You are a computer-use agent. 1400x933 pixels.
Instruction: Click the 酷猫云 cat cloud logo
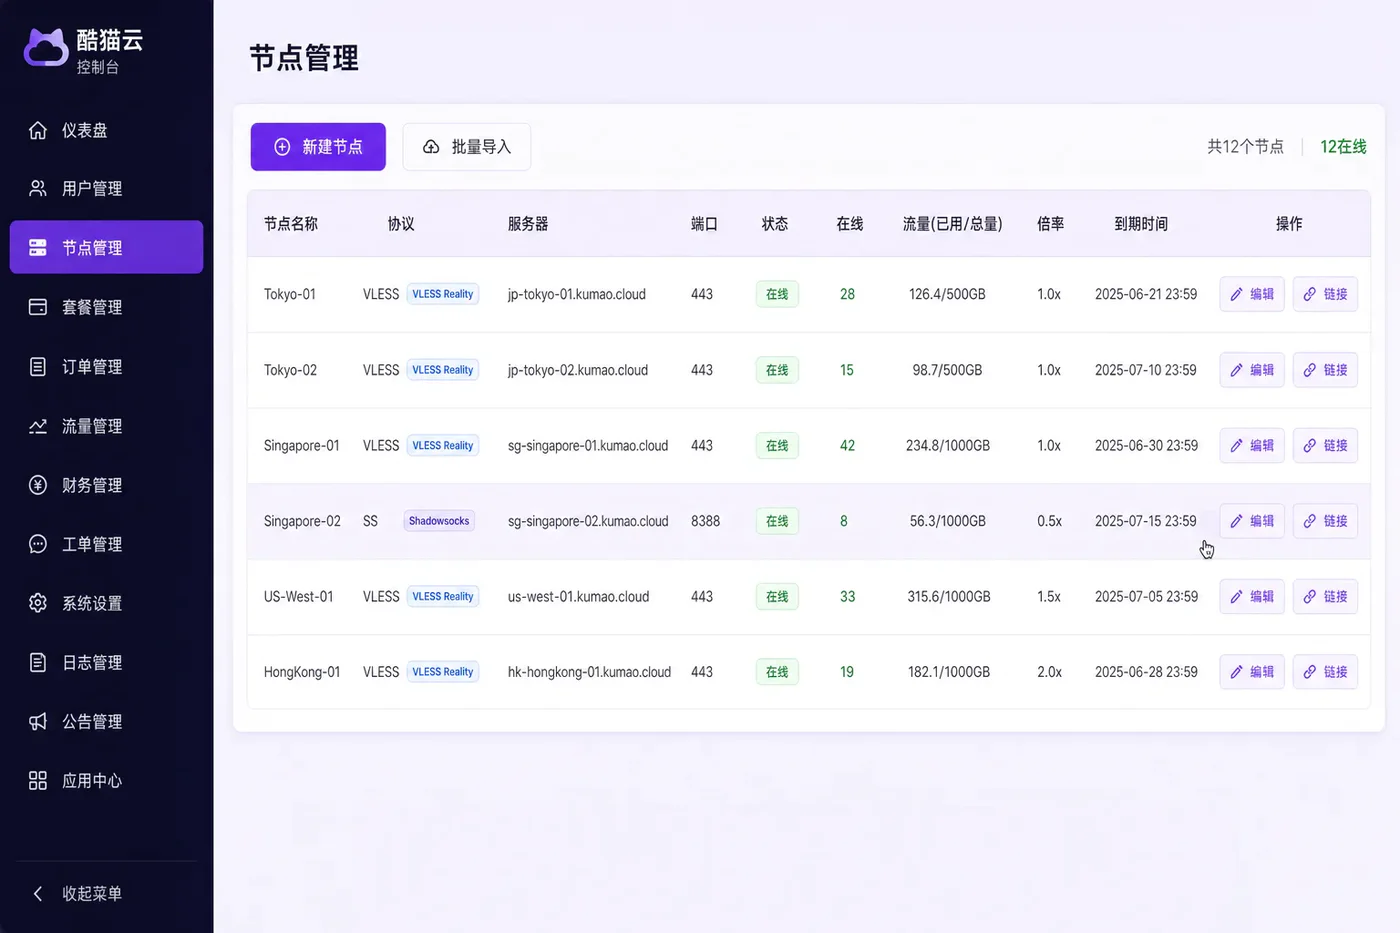click(46, 48)
